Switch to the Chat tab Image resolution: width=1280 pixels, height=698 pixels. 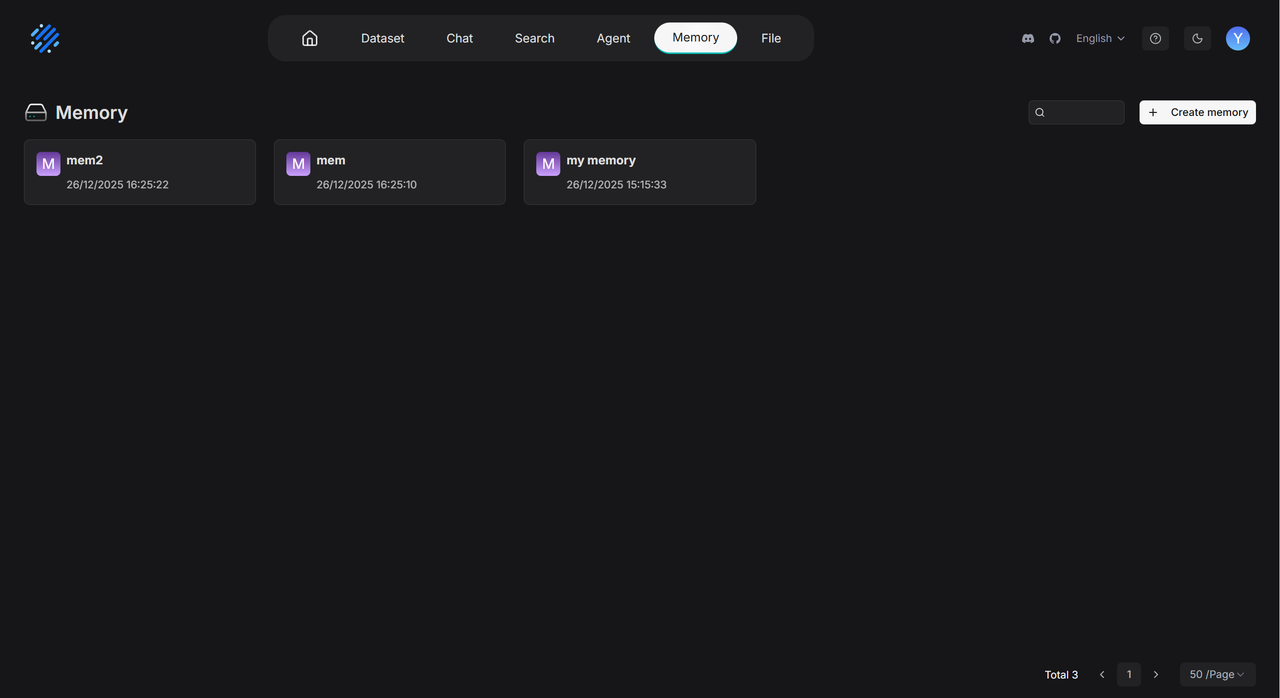460,38
